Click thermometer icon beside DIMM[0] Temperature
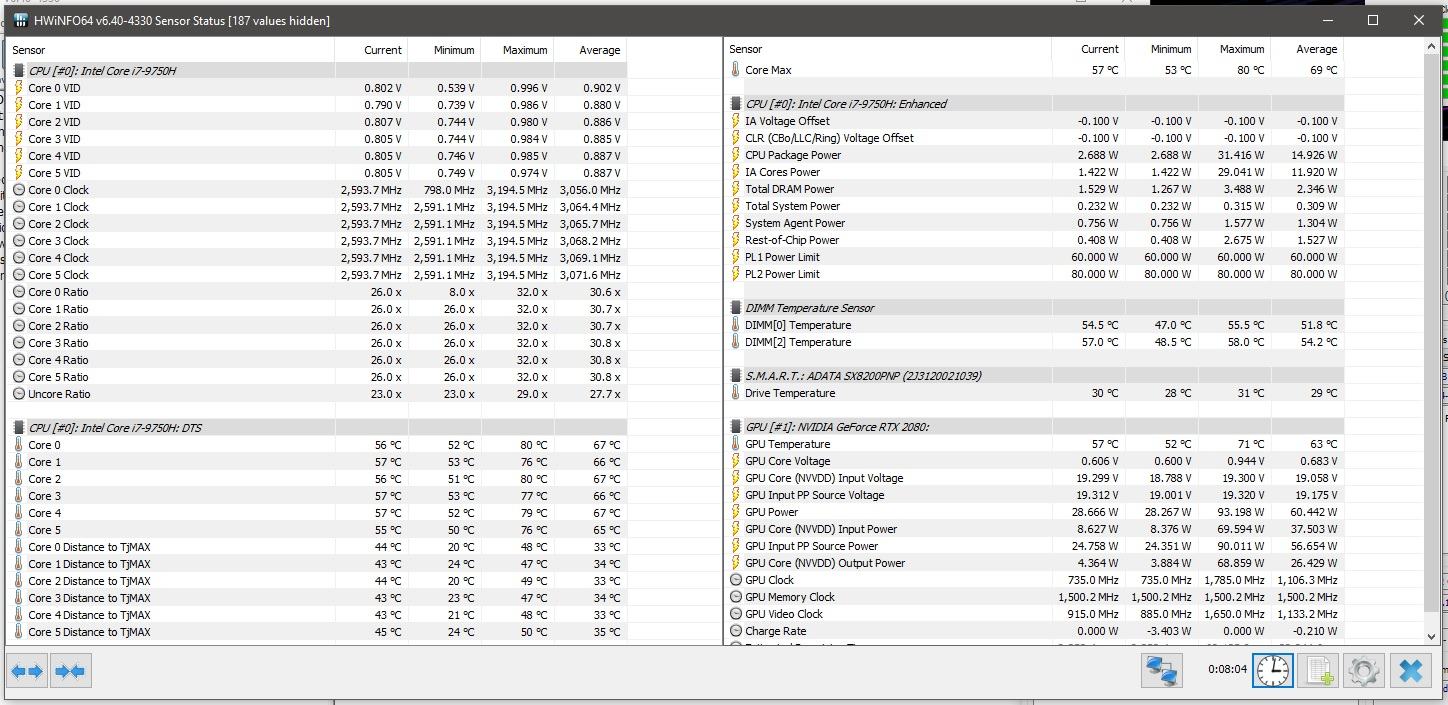Image resolution: width=1448 pixels, height=705 pixels. coord(736,325)
